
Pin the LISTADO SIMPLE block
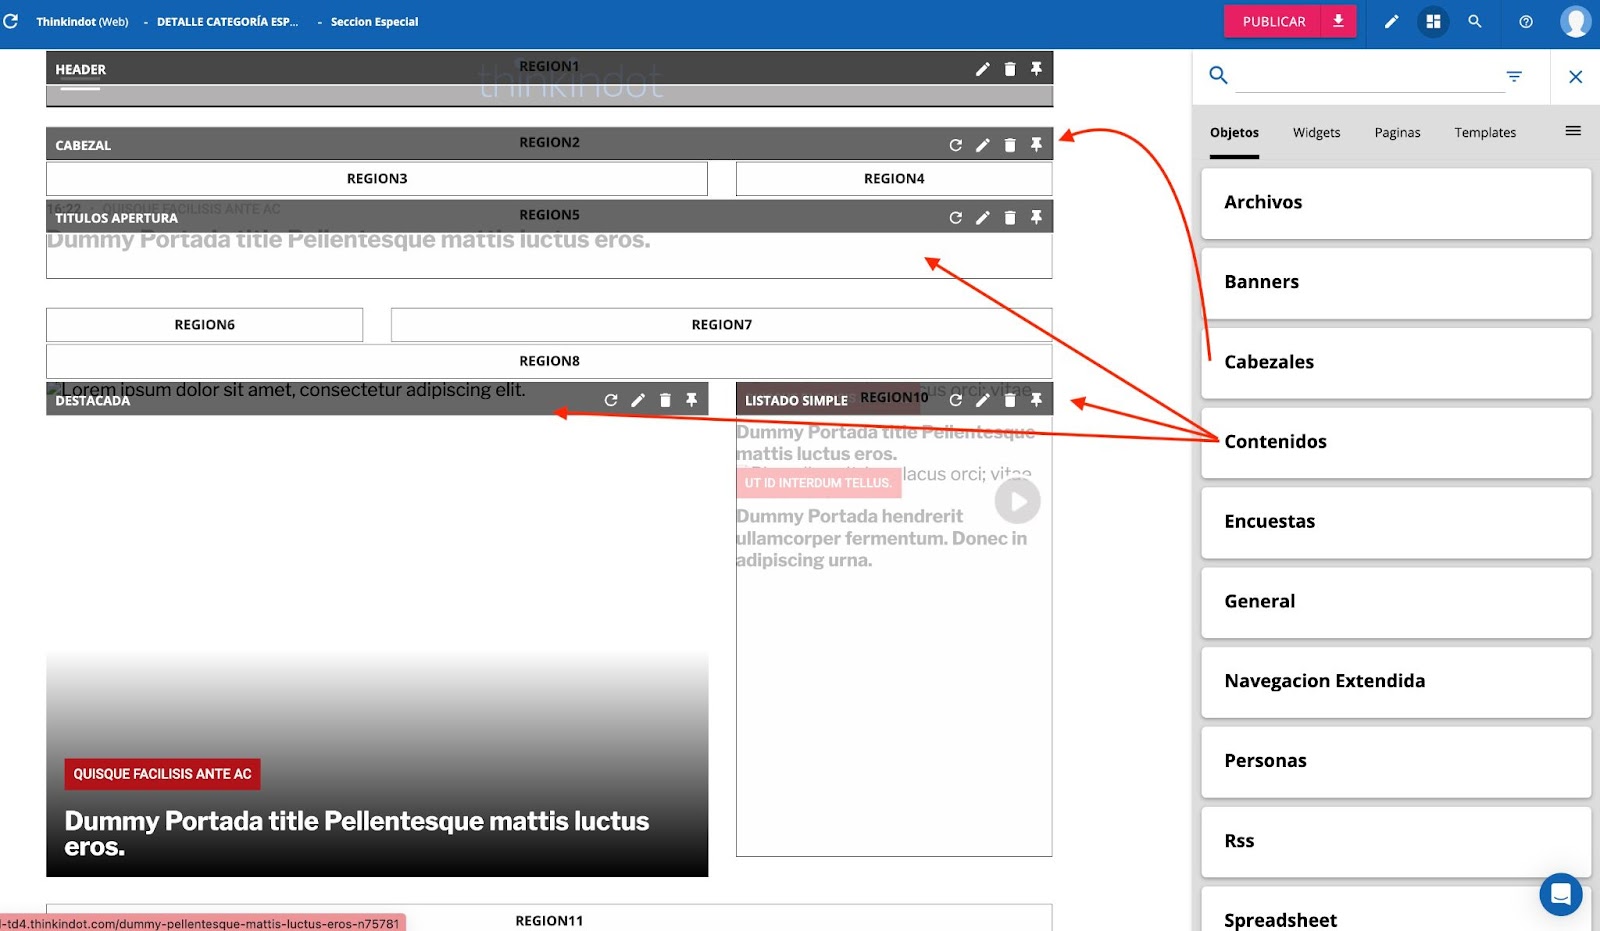coord(1036,400)
